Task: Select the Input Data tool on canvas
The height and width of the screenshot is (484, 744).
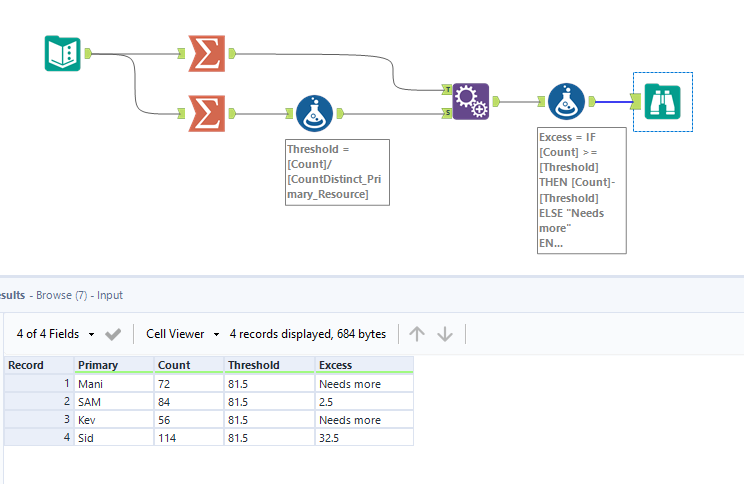Action: [63, 54]
